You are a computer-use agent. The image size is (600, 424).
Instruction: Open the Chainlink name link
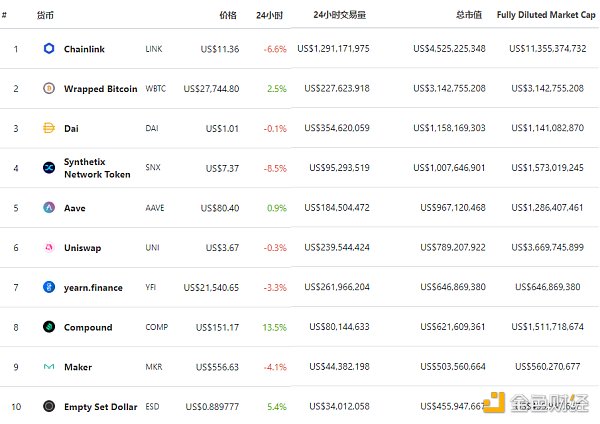pyautogui.click(x=84, y=49)
